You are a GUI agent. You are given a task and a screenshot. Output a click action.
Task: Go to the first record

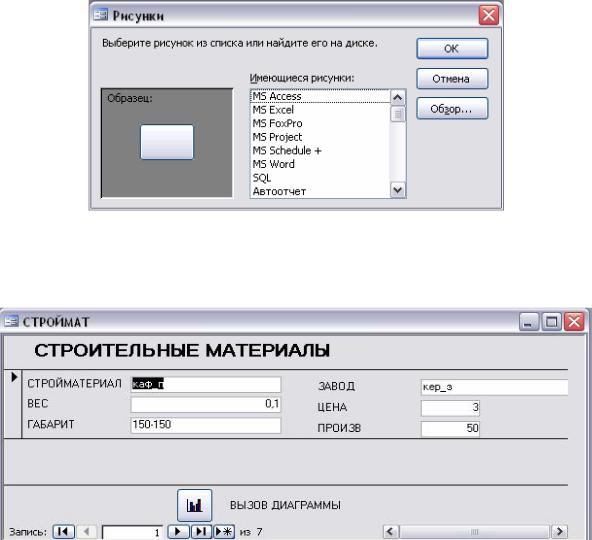click(63, 532)
